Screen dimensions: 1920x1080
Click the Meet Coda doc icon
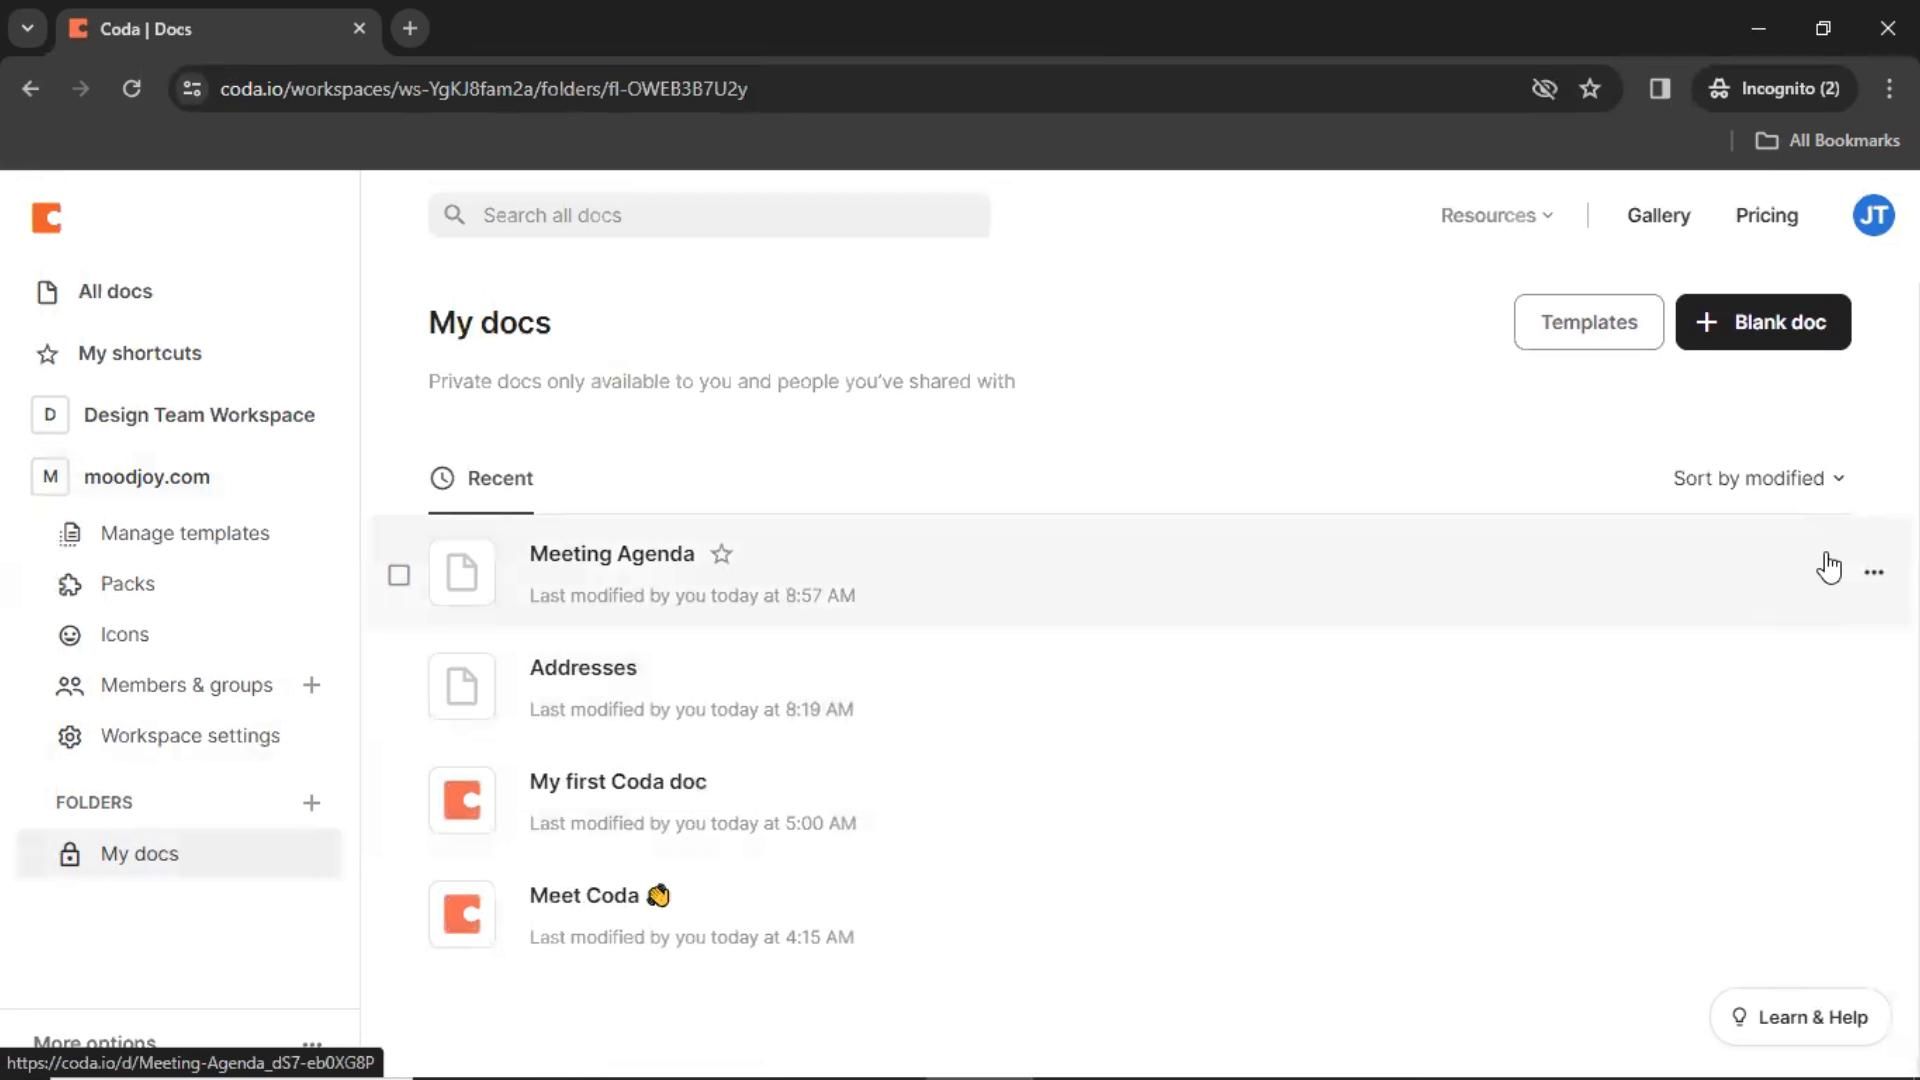462,915
